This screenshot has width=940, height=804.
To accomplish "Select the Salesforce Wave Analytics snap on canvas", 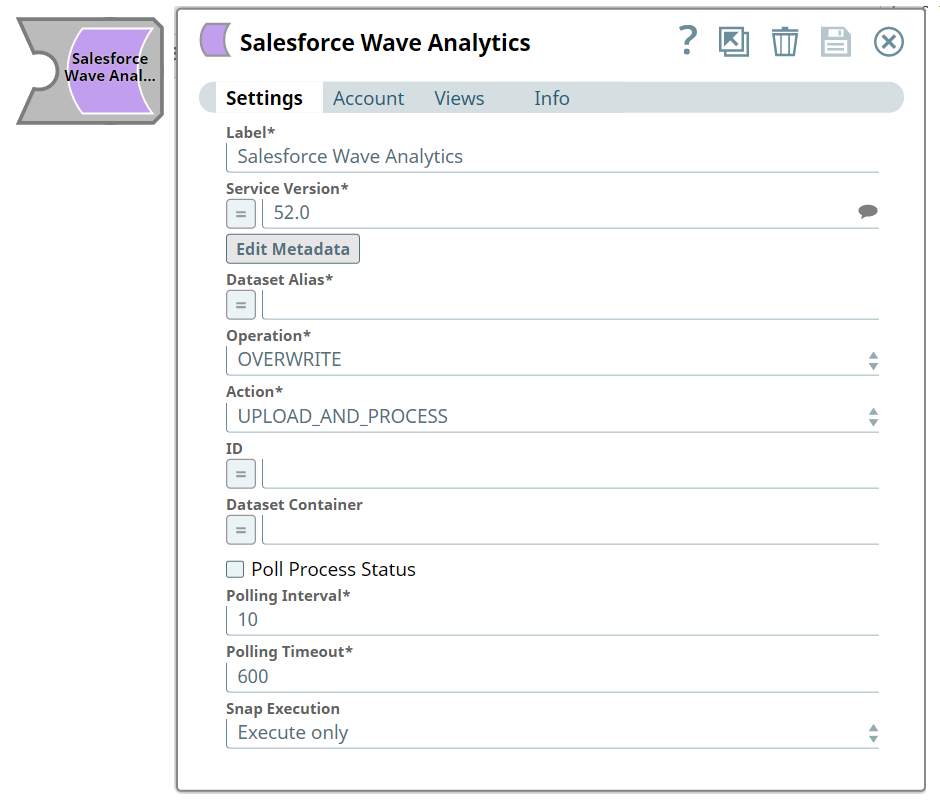I will [x=92, y=71].
